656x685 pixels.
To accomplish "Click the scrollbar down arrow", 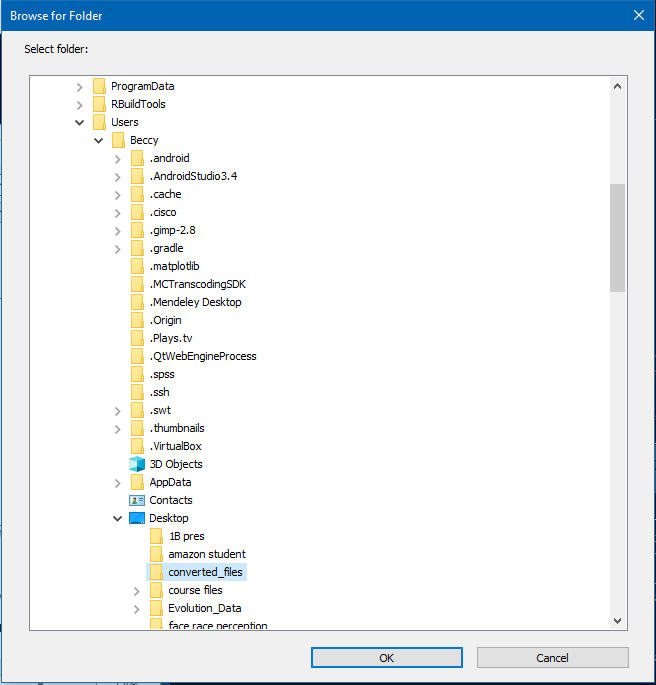I will point(617,621).
